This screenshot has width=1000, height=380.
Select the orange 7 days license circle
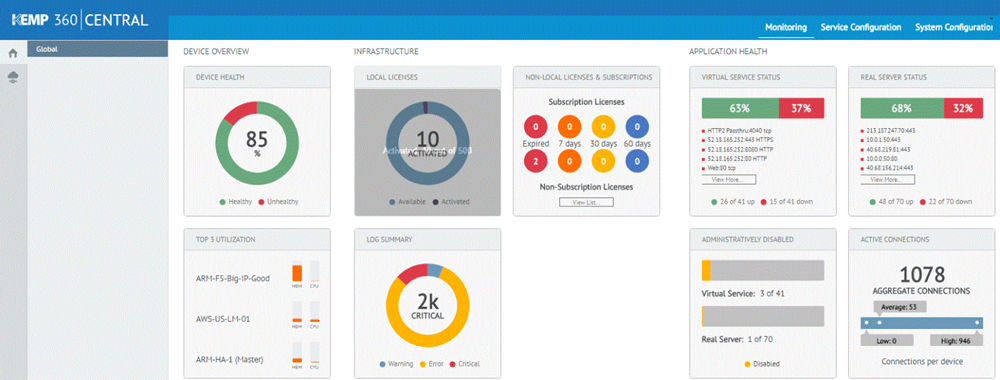tap(570, 126)
